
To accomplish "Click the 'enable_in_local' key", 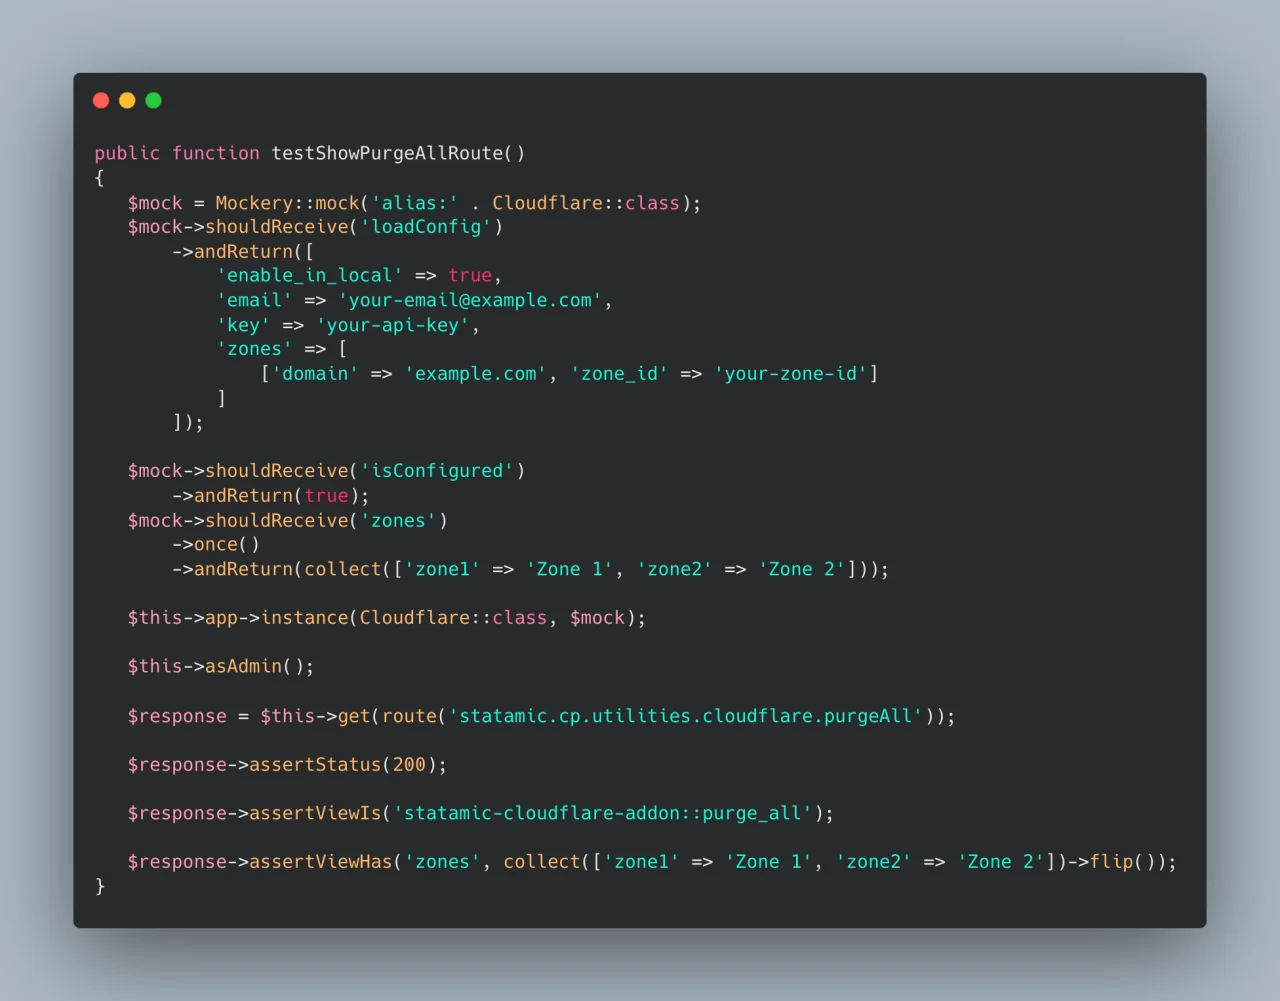I will pos(310,276).
